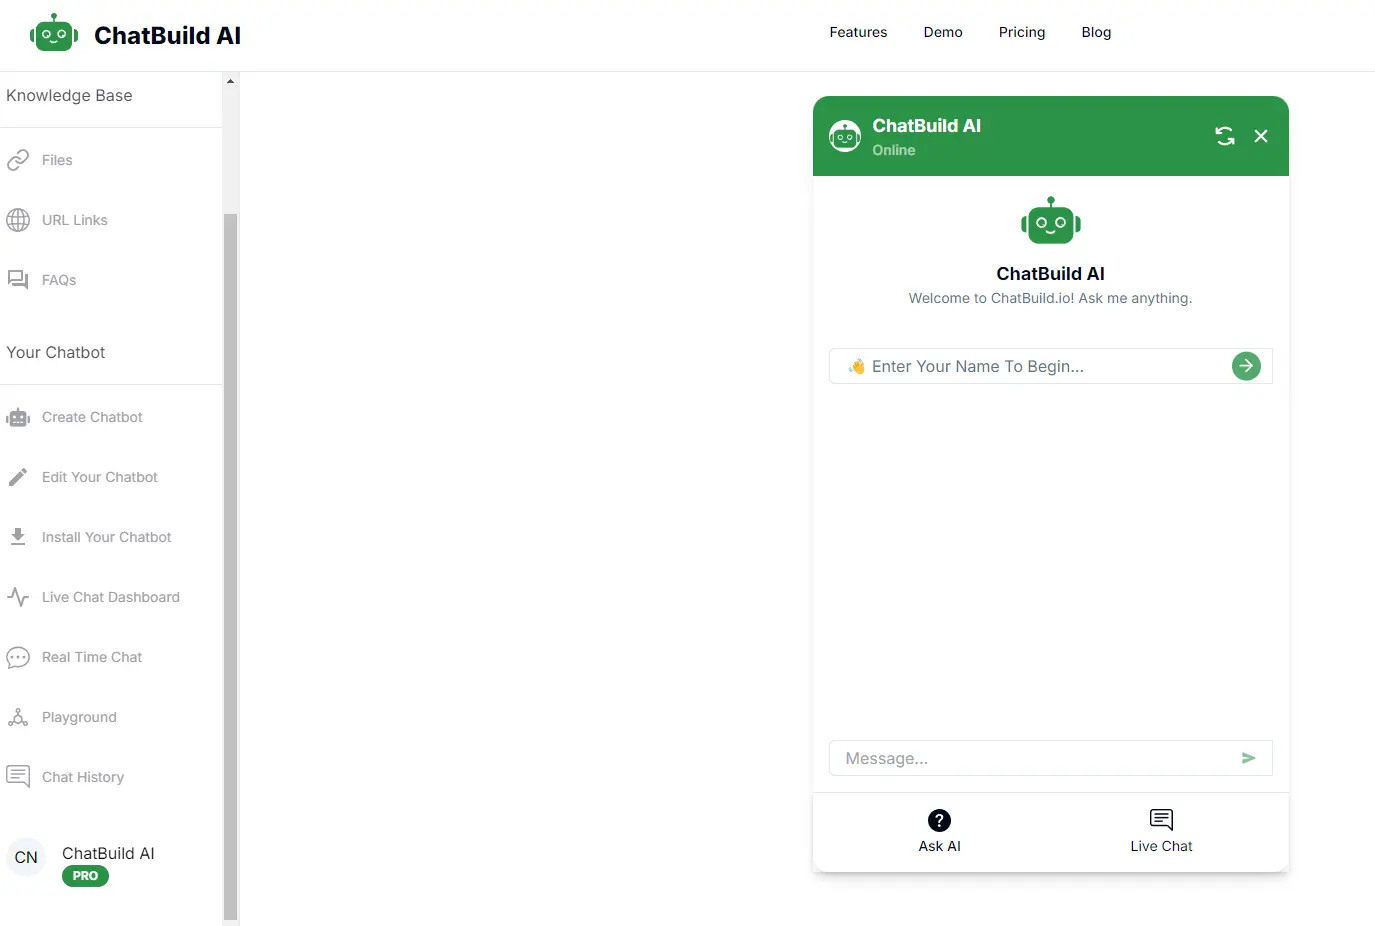This screenshot has width=1375, height=926.
Task: Click the Files link icon in sidebar
Action: 18,160
